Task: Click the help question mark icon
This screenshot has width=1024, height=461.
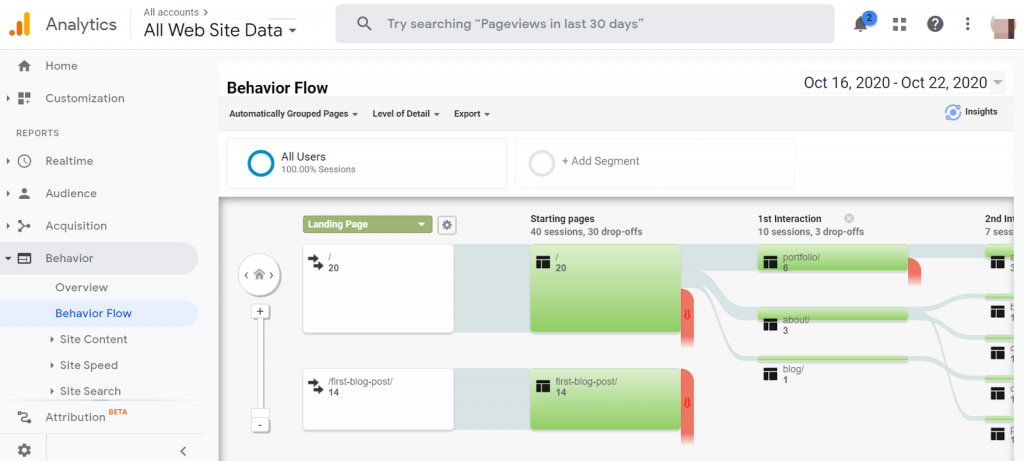Action: (x=935, y=24)
